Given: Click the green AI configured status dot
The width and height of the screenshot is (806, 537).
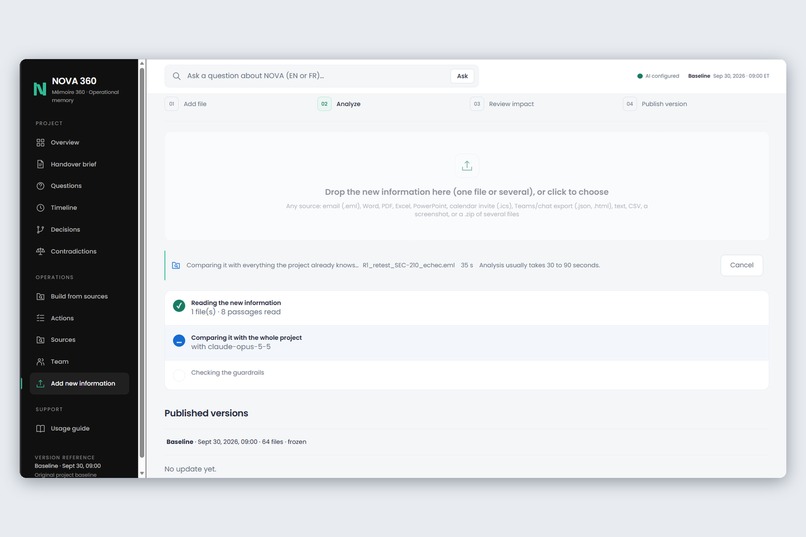Looking at the screenshot, I should [640, 76].
